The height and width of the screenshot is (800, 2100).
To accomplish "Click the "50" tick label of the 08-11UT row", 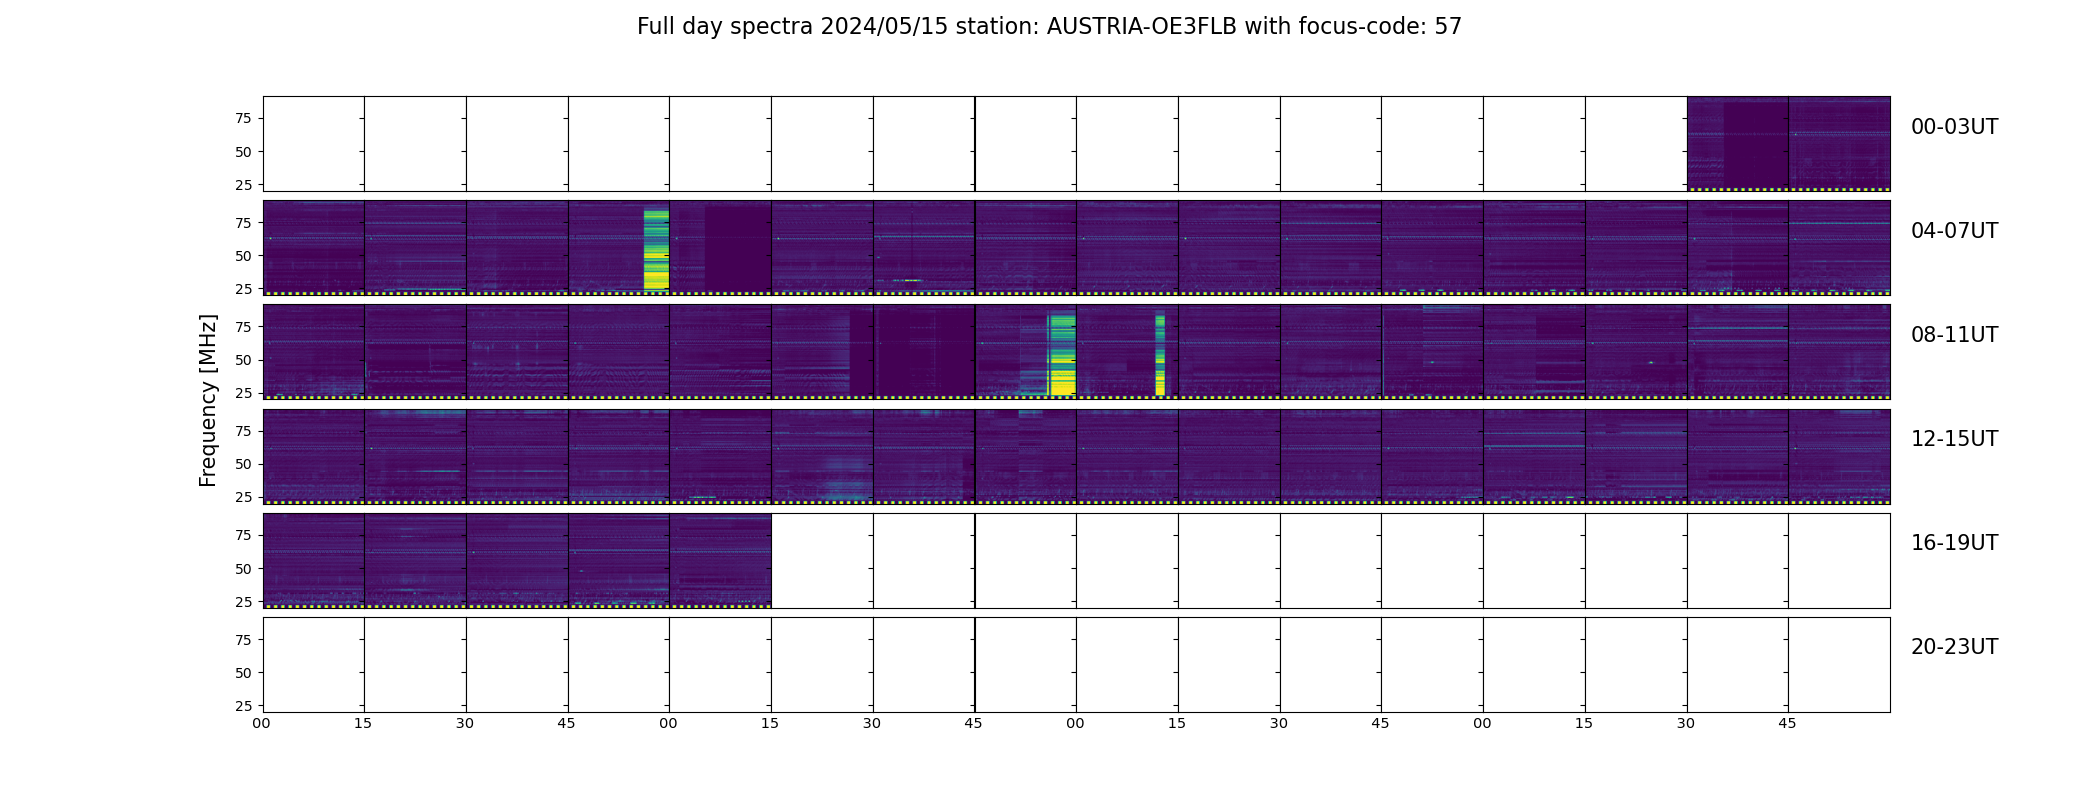I will (x=243, y=360).
